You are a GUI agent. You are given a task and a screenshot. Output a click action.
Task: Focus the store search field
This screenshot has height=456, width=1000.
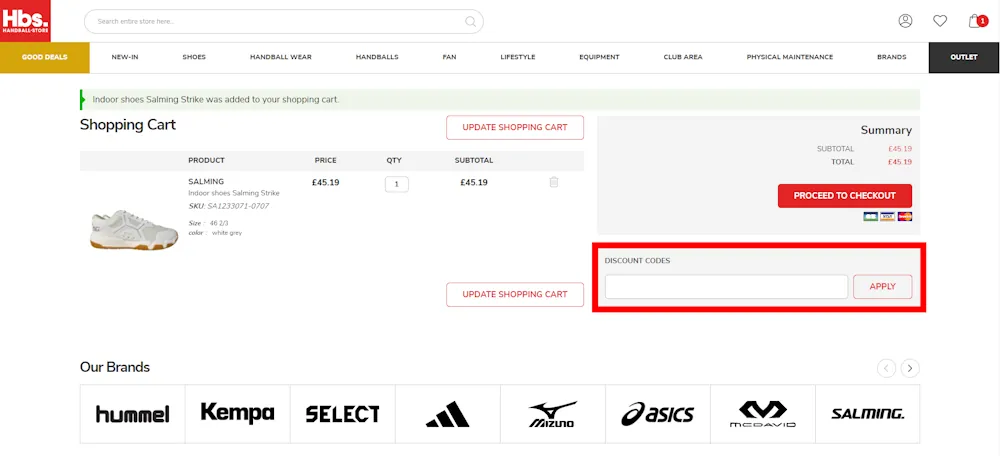click(284, 22)
